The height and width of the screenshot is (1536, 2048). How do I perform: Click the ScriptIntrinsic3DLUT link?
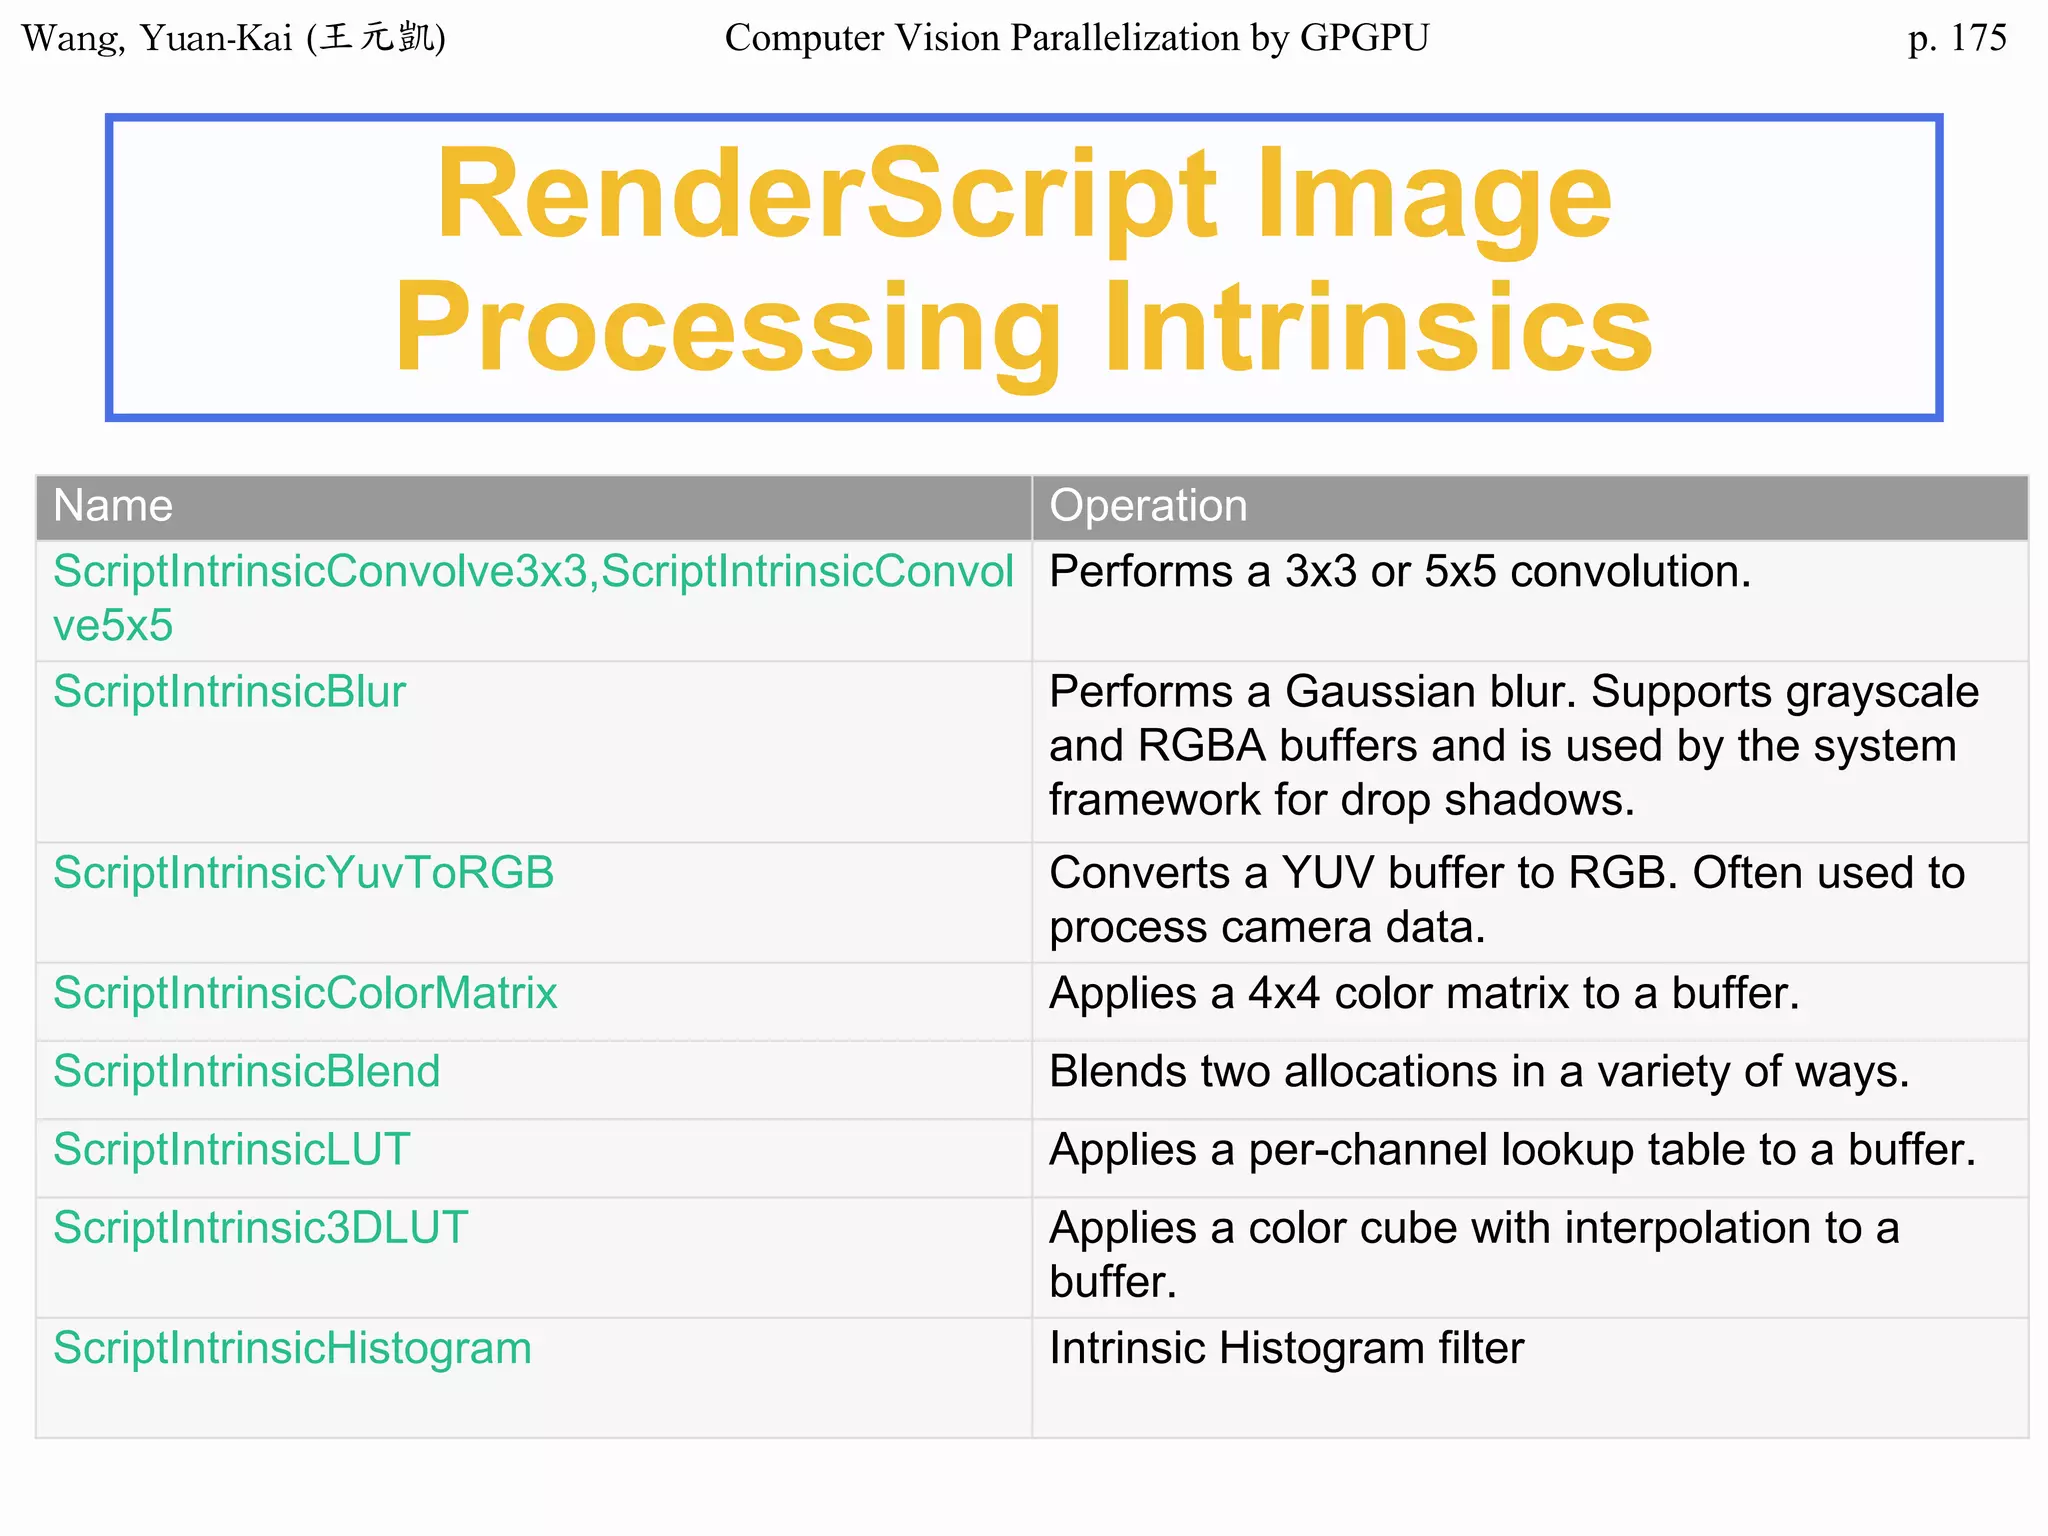[260, 1227]
